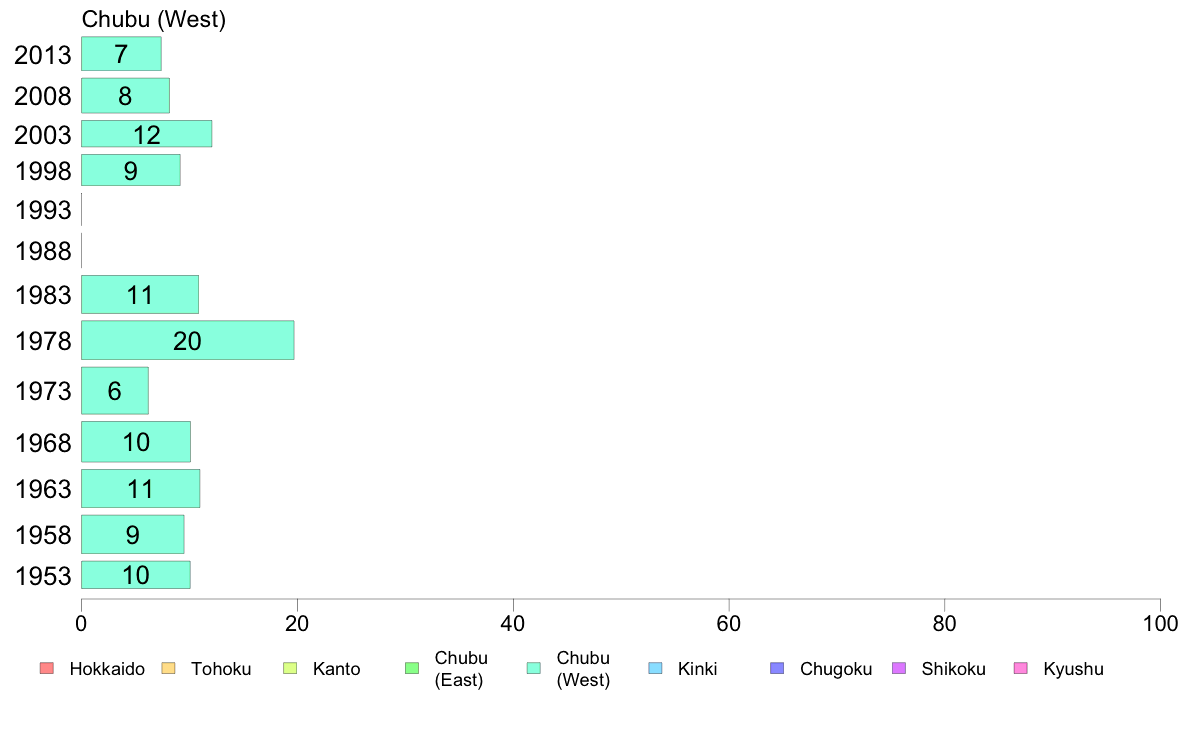This screenshot has width=1188, height=736.
Task: Select the Kinki legend swatch
Action: [x=655, y=668]
